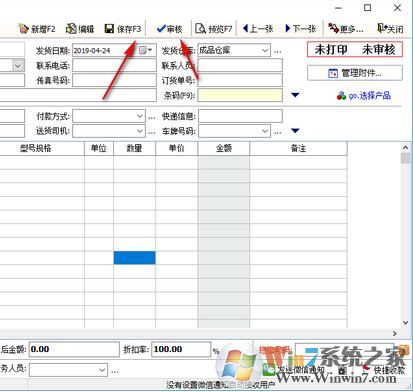Save the document with 保存F3
This screenshot has width=413, height=392.
tap(123, 29)
